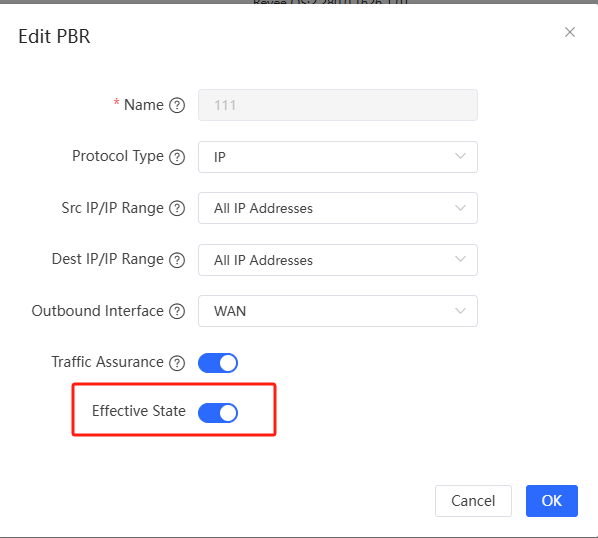Open the Protocol Type dropdown showing IP

click(338, 157)
